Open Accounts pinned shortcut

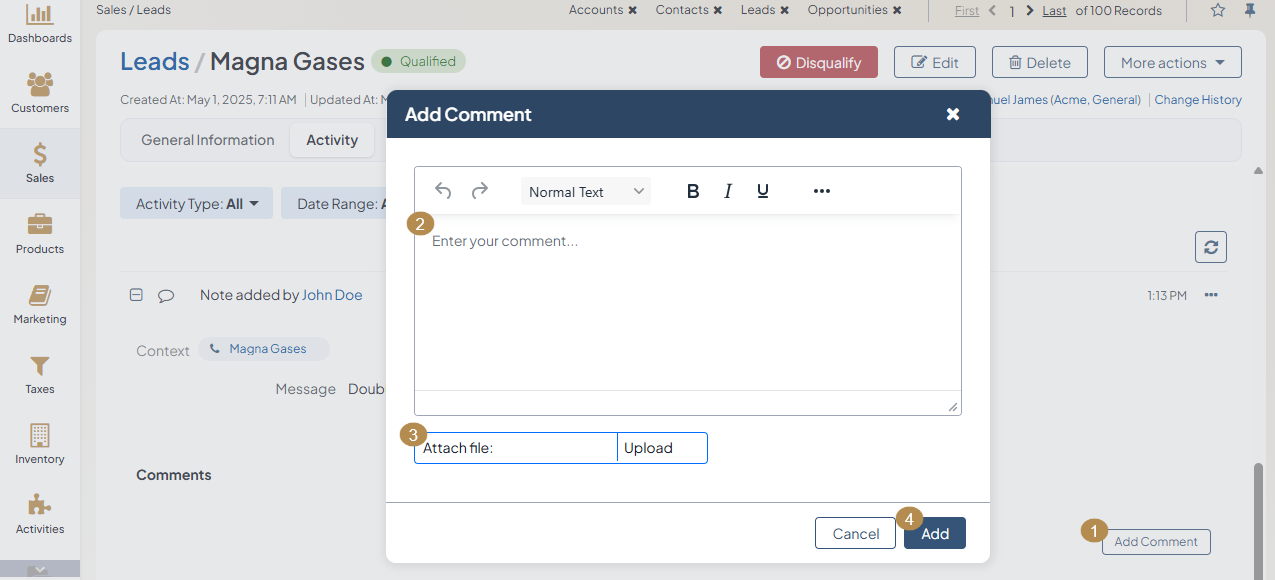click(x=596, y=10)
